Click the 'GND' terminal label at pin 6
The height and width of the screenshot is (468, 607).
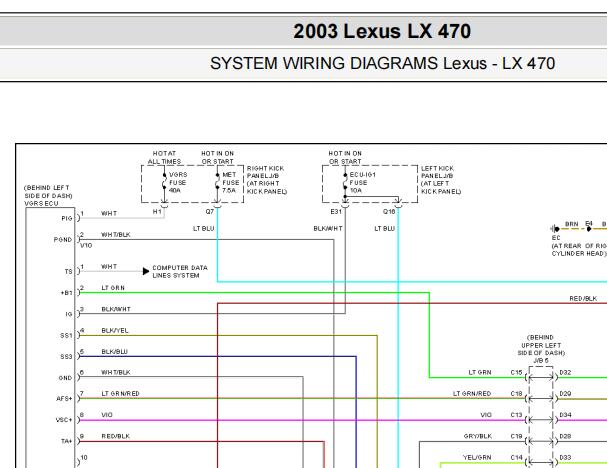(65, 378)
